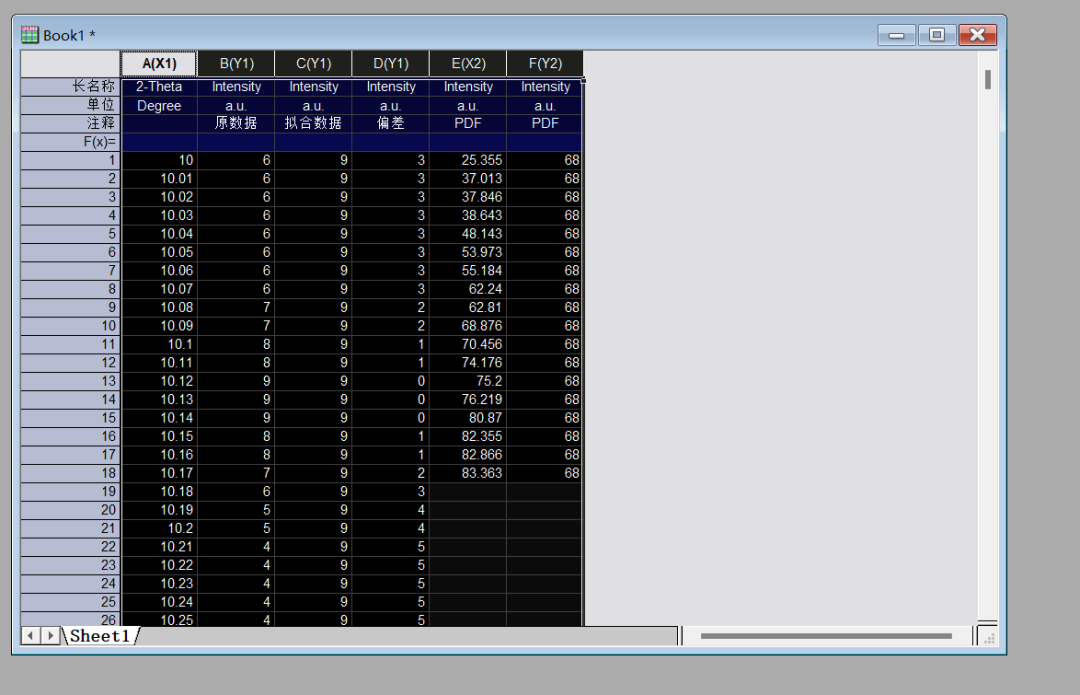Click the select-all corner above the row labels
The image size is (1080, 695).
click(x=70, y=64)
